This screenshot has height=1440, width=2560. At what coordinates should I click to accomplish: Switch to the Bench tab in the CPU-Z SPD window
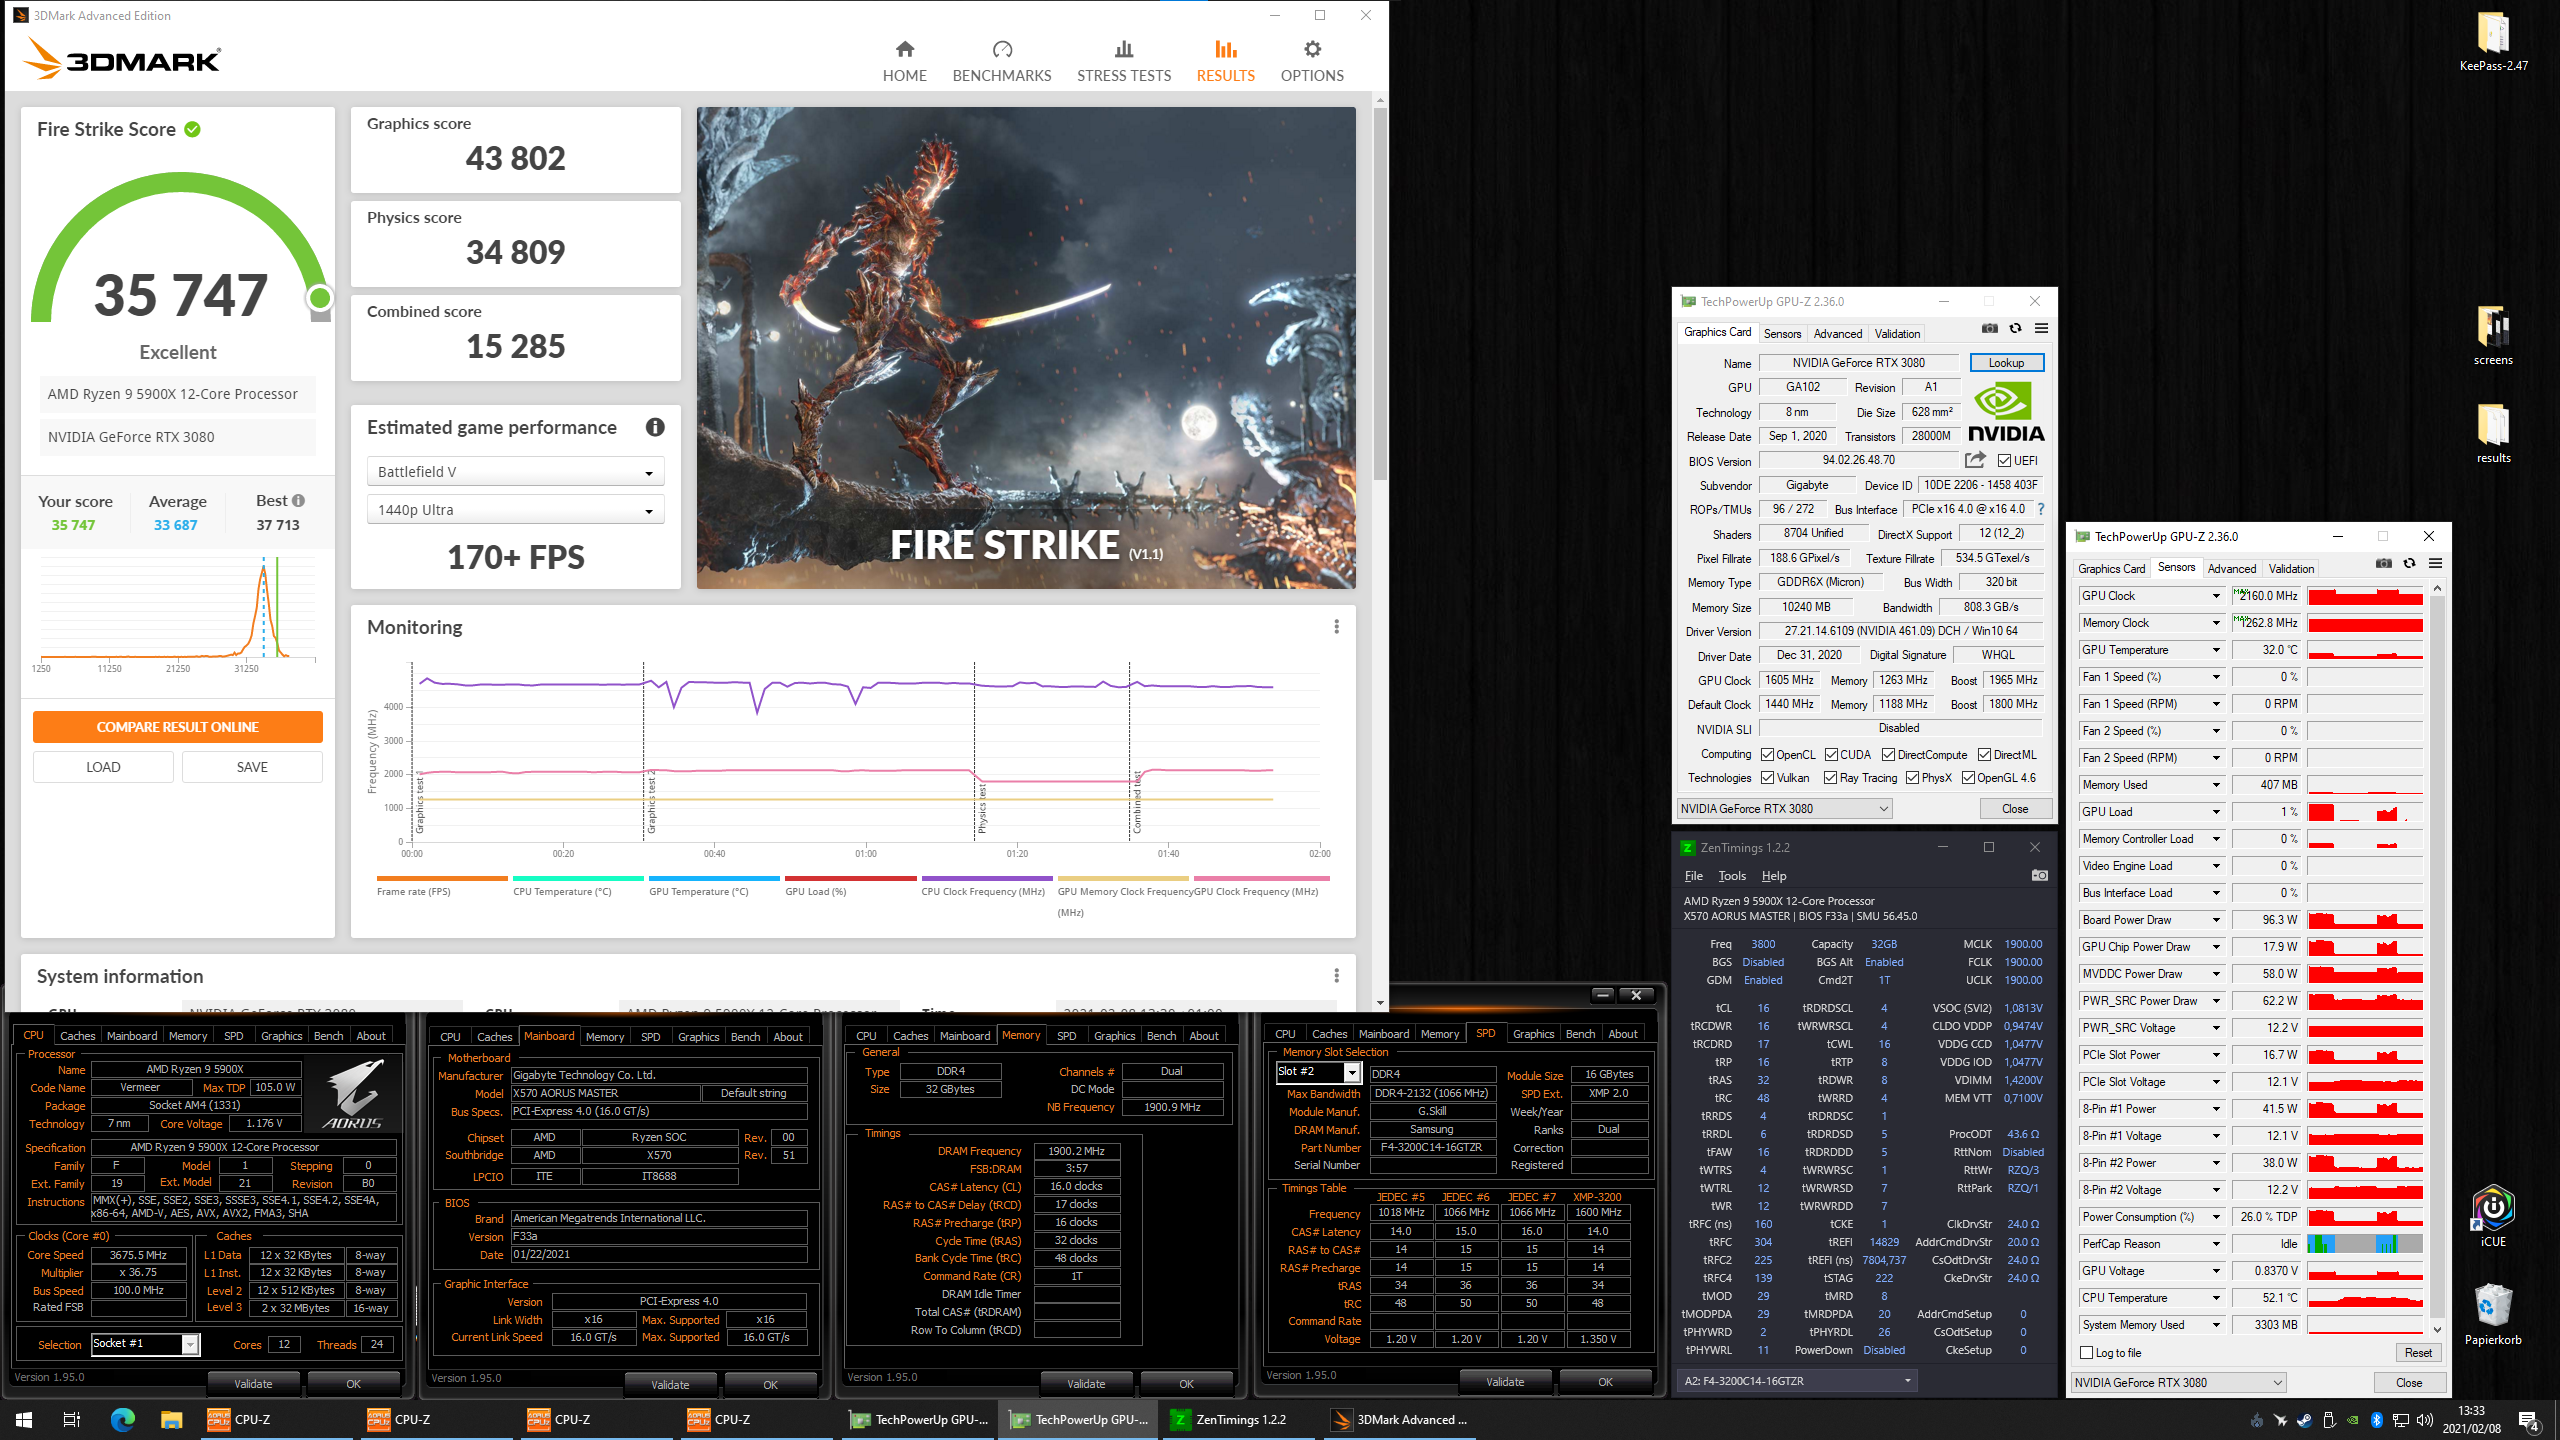click(x=1580, y=1034)
